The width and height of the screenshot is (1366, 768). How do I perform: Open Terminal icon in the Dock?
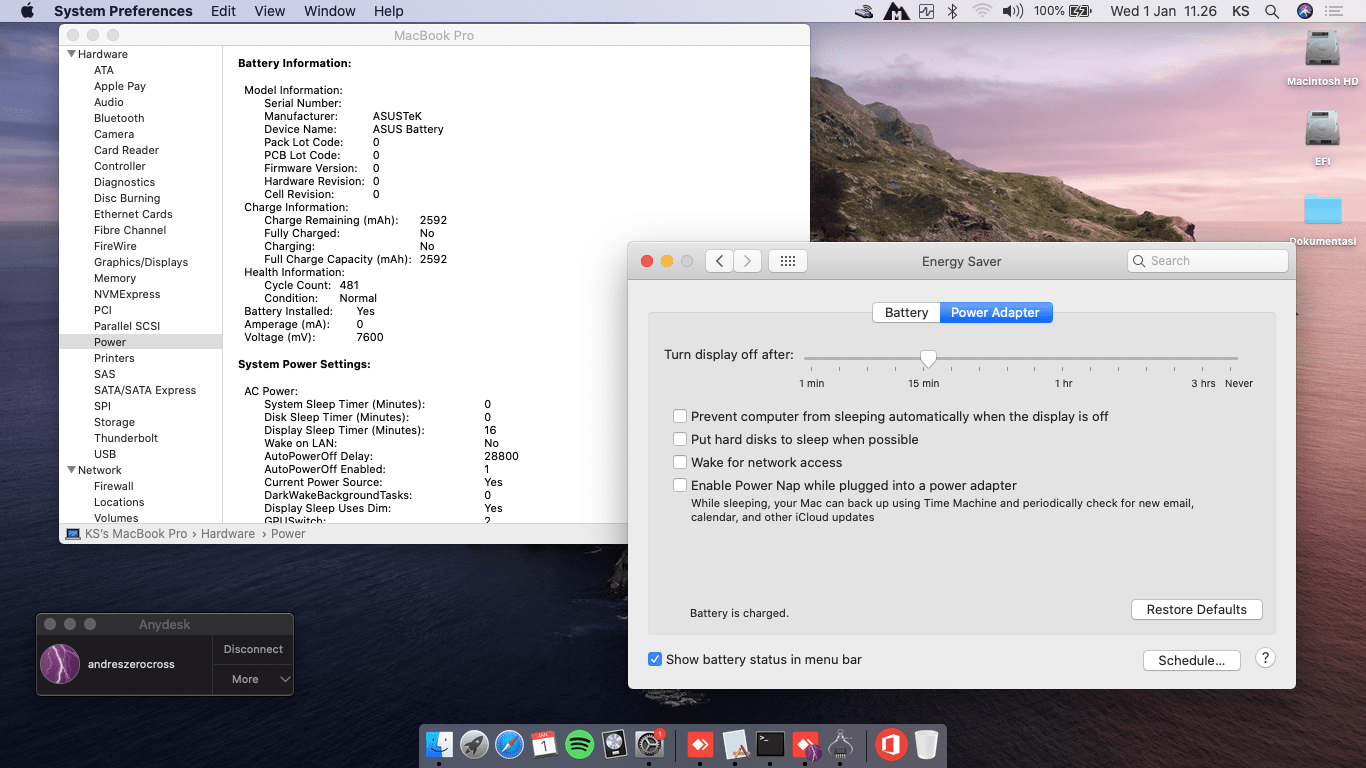pyautogui.click(x=770, y=744)
